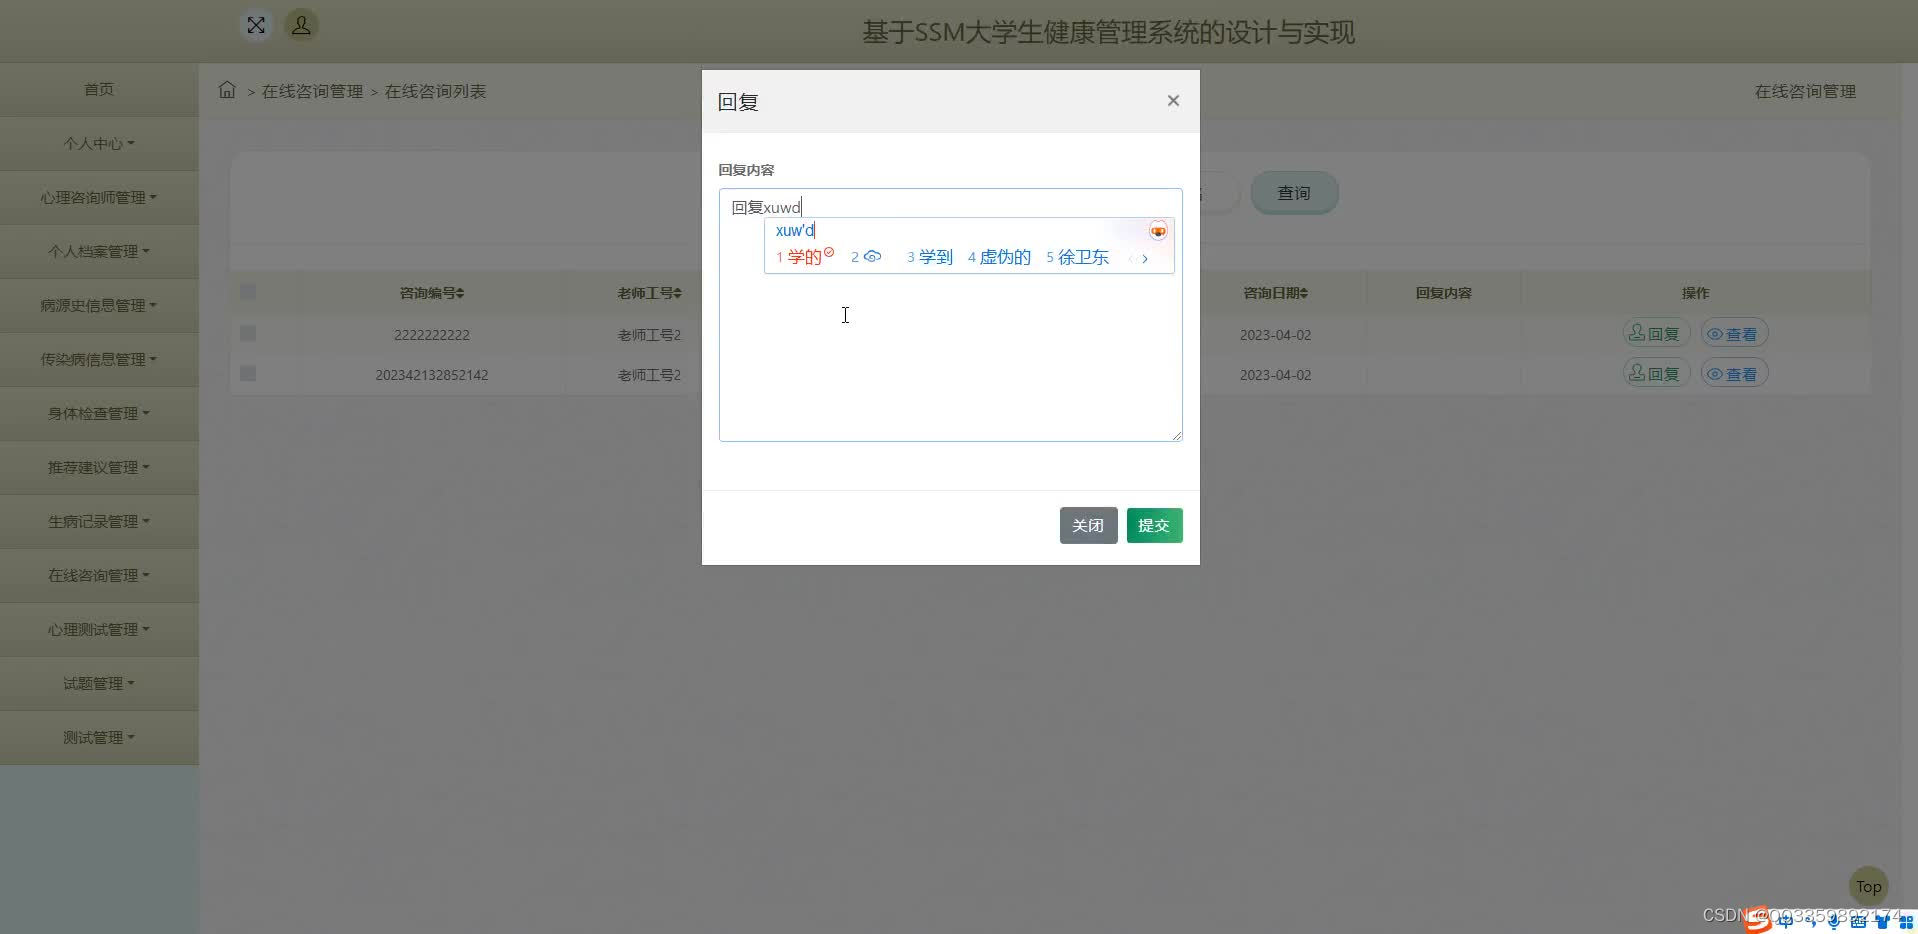Expand 身体检查管理 sidebar menu
Viewport: 1918px width, 934px height.
tap(99, 414)
